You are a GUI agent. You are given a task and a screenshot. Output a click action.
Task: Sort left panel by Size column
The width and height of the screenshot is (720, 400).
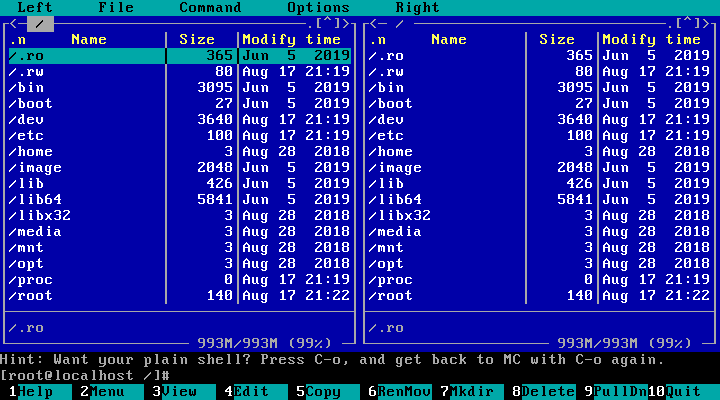coord(197,39)
